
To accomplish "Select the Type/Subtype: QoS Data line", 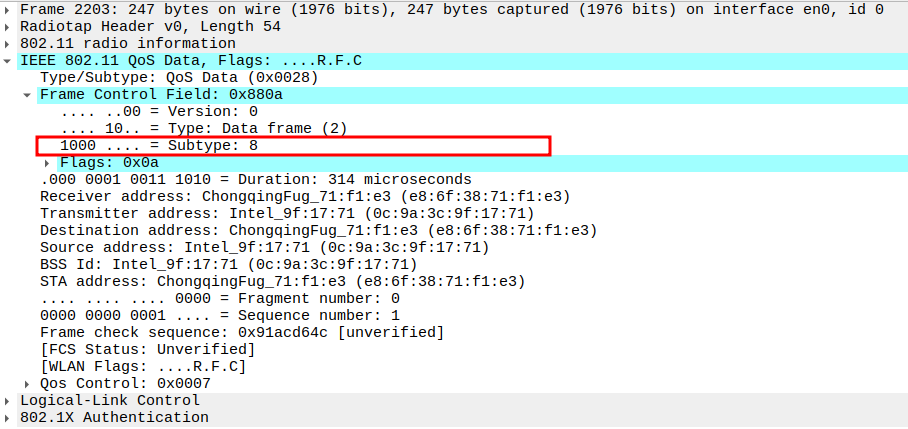I will (x=180, y=77).
